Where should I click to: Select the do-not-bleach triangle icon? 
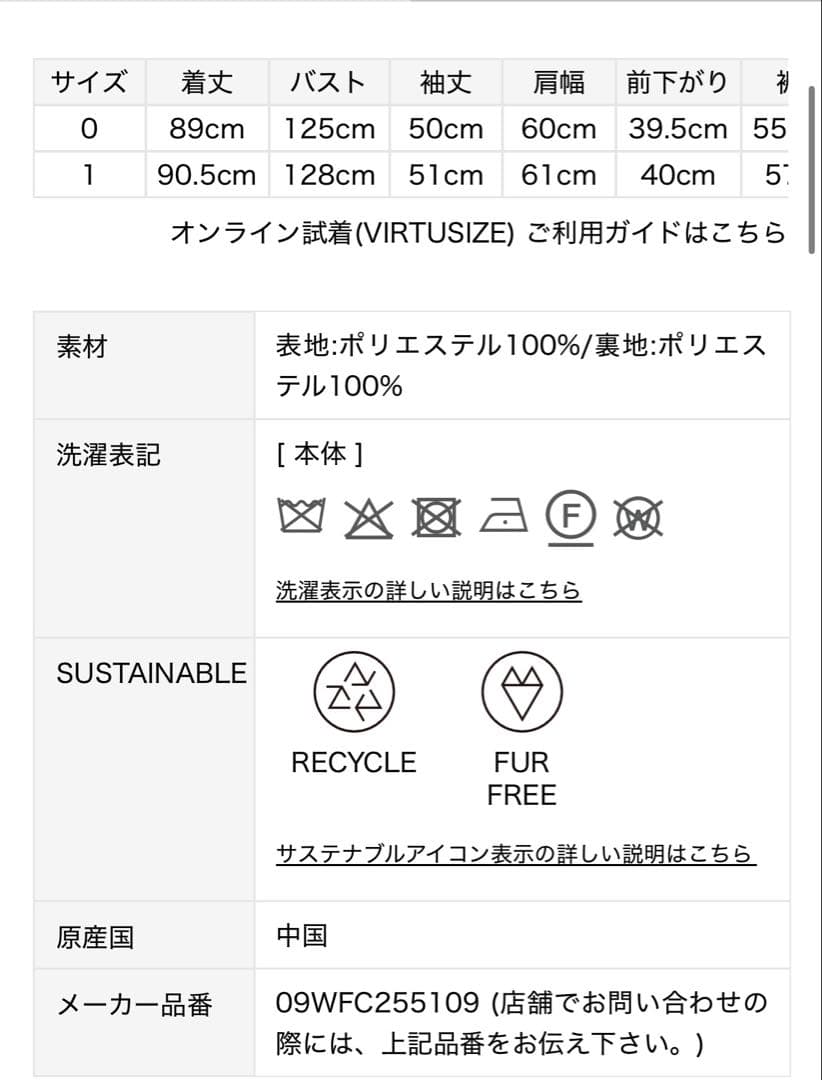pos(367,516)
